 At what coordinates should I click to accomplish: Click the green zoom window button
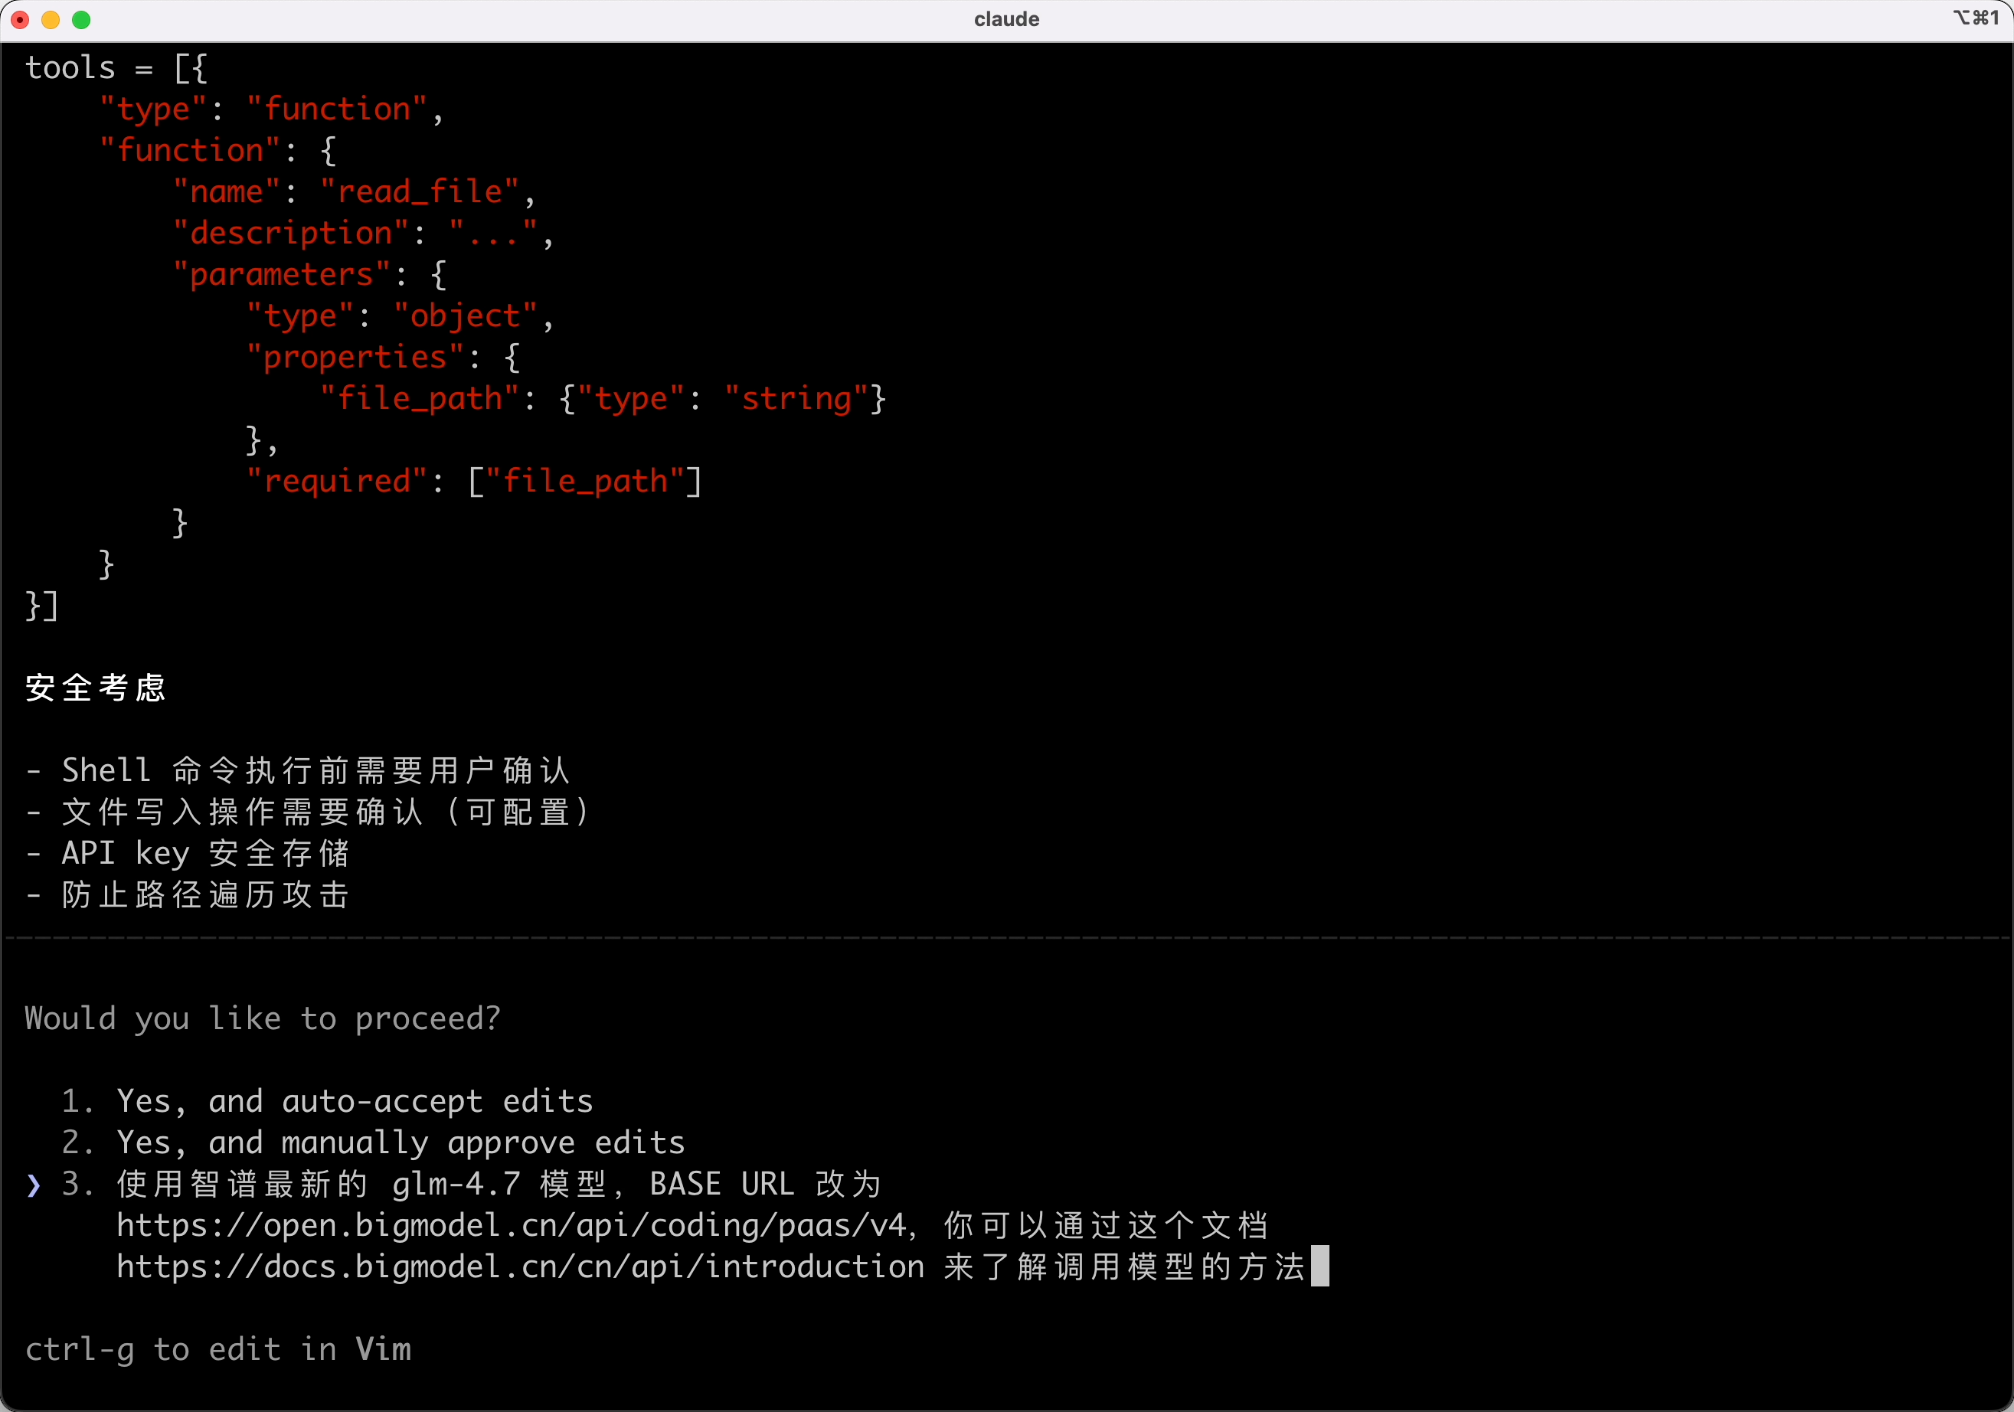point(82,19)
